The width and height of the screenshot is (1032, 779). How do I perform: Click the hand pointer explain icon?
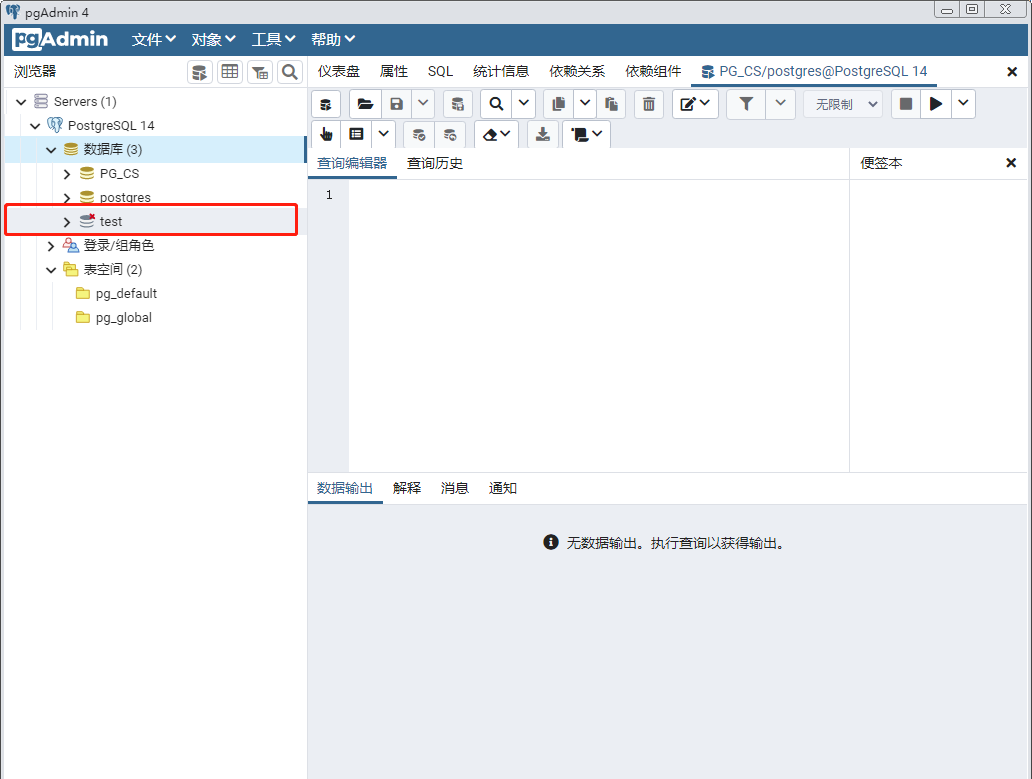(x=326, y=134)
